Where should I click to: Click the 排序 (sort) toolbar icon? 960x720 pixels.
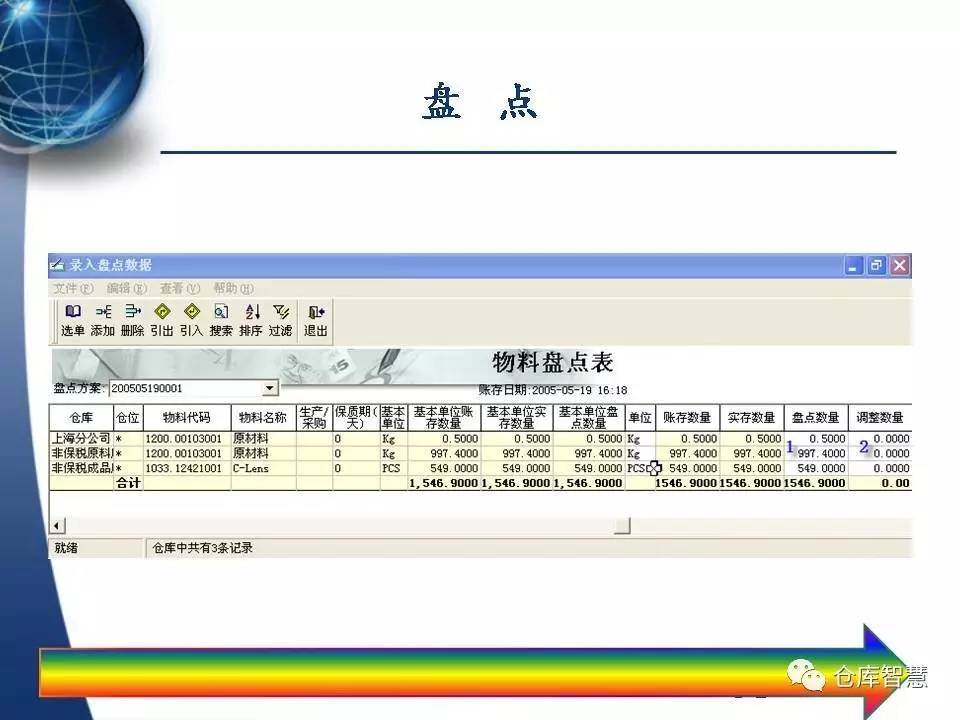pyautogui.click(x=251, y=319)
